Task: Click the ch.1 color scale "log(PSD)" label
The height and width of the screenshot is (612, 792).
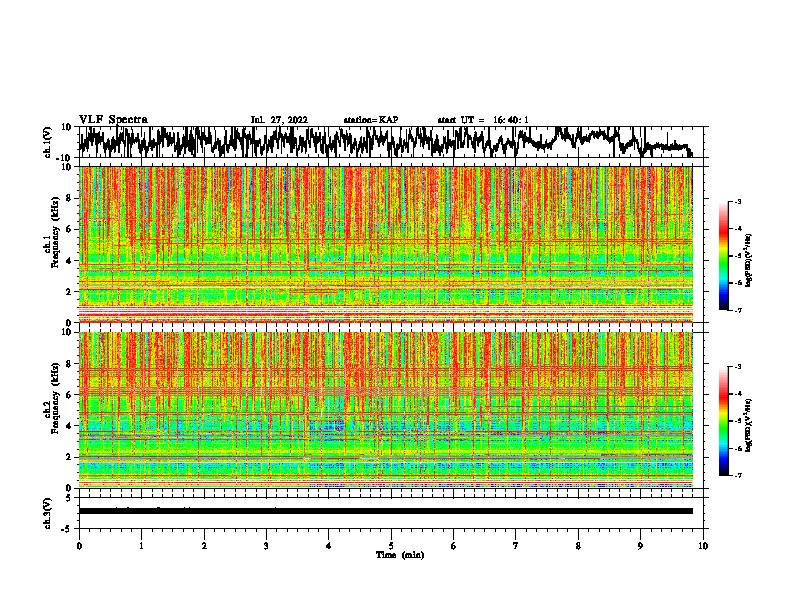Action: coord(749,261)
